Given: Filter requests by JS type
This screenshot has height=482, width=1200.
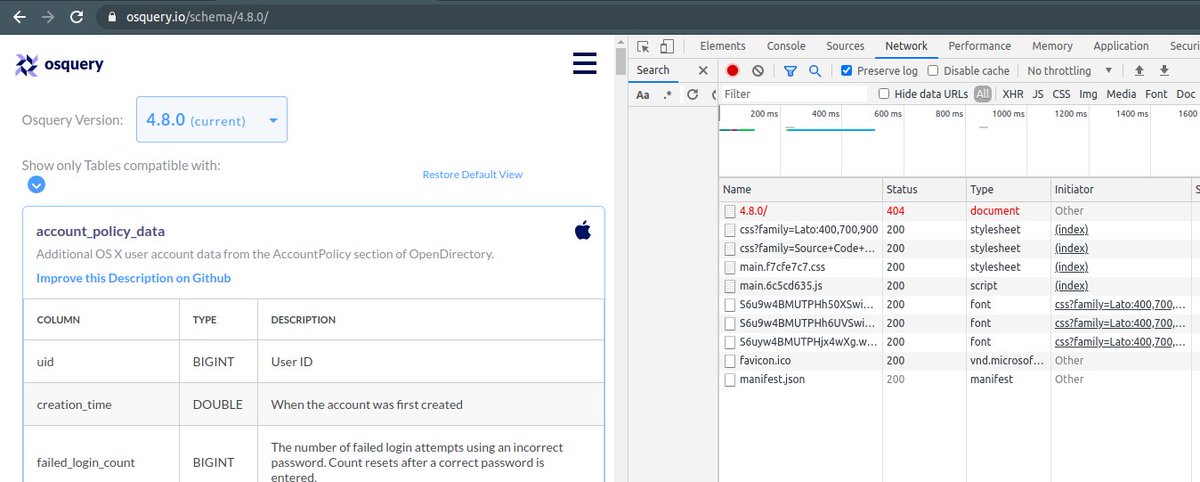Looking at the screenshot, I should pos(1038,94).
